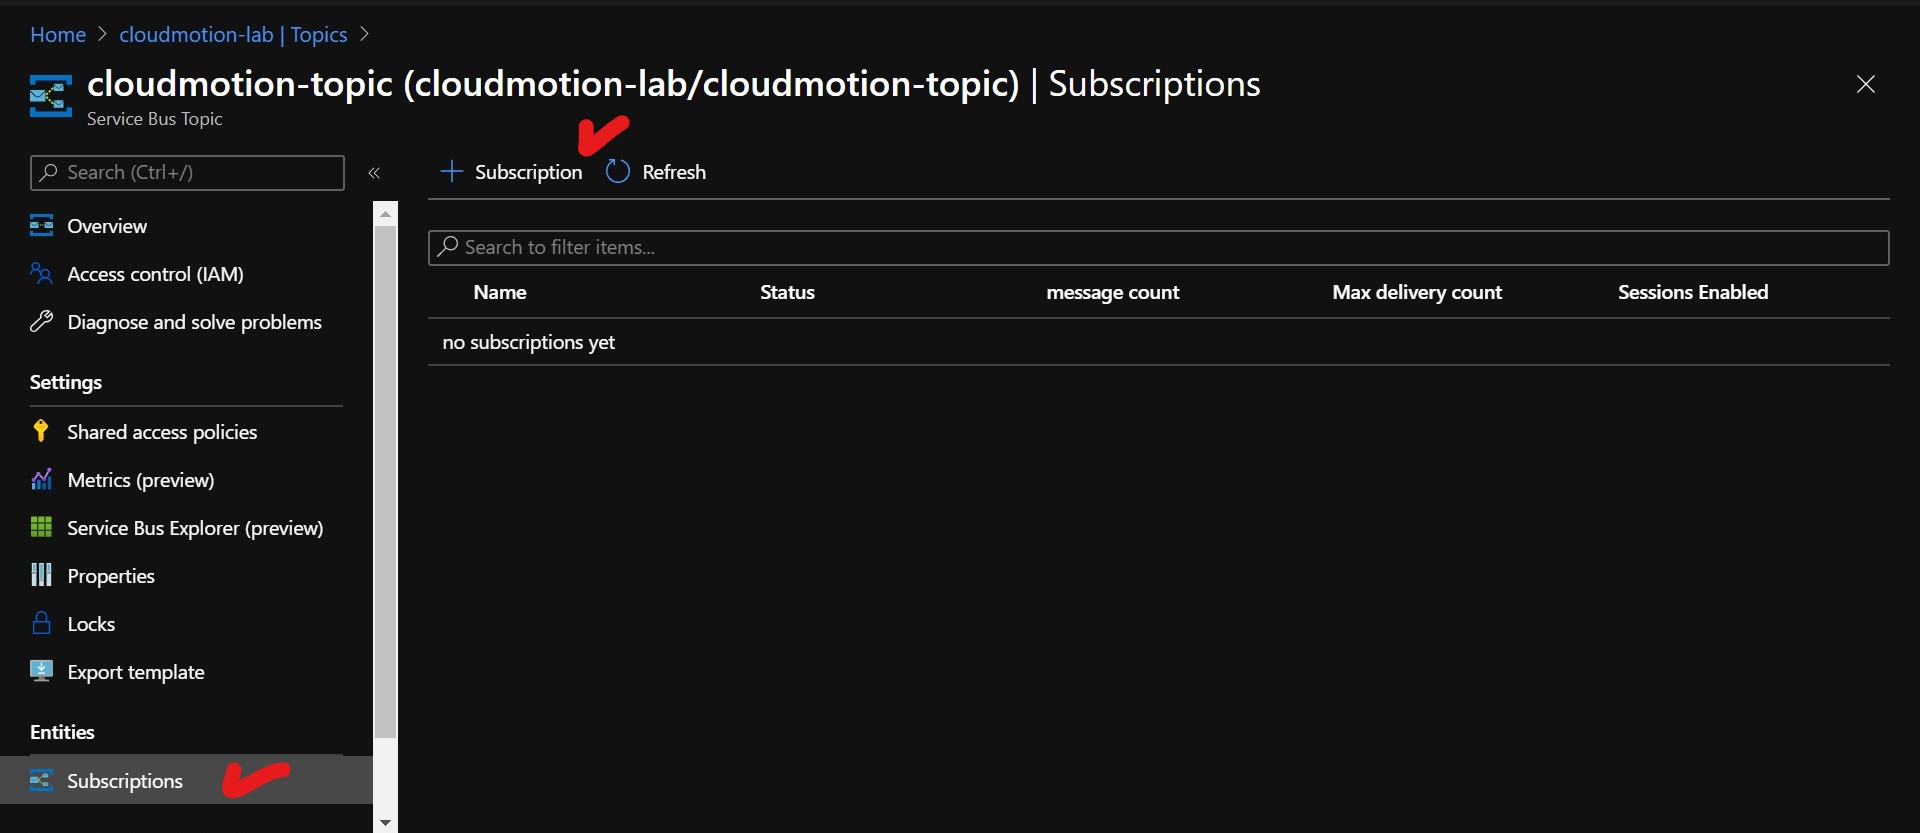Click the Service Bus Topic header icon
Screen dimensions: 1920x833
50,96
